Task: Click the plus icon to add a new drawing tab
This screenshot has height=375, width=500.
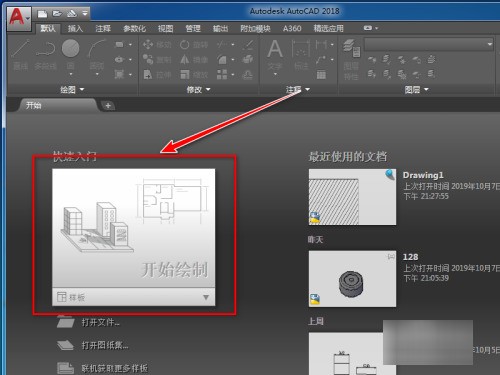Action: 108,106
